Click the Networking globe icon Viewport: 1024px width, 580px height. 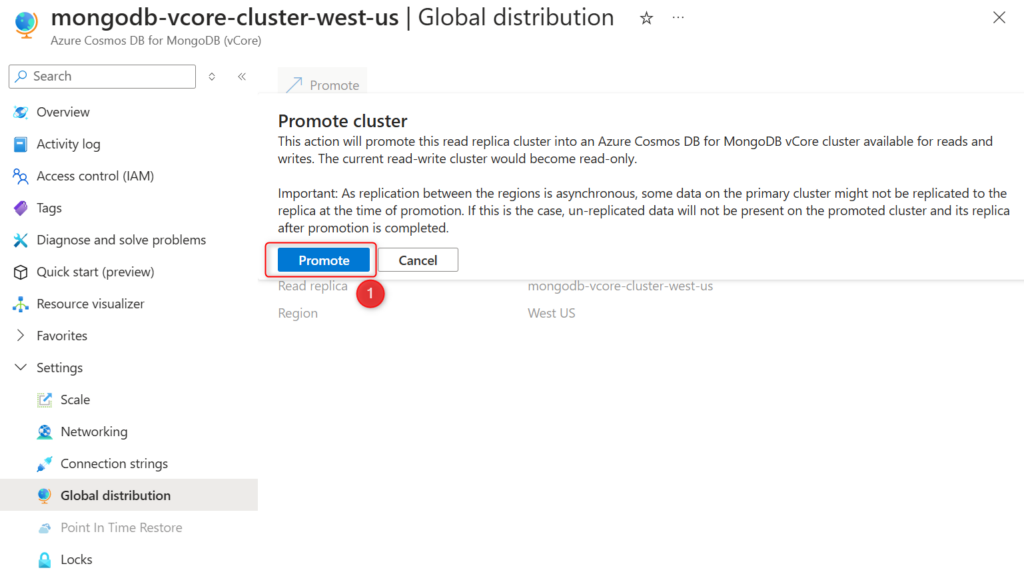point(45,431)
